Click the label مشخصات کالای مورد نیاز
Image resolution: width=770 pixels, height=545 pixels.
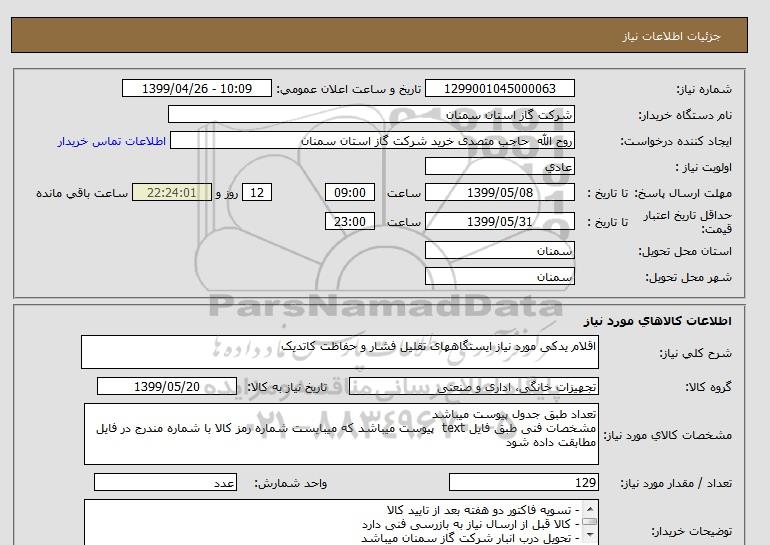(667, 435)
